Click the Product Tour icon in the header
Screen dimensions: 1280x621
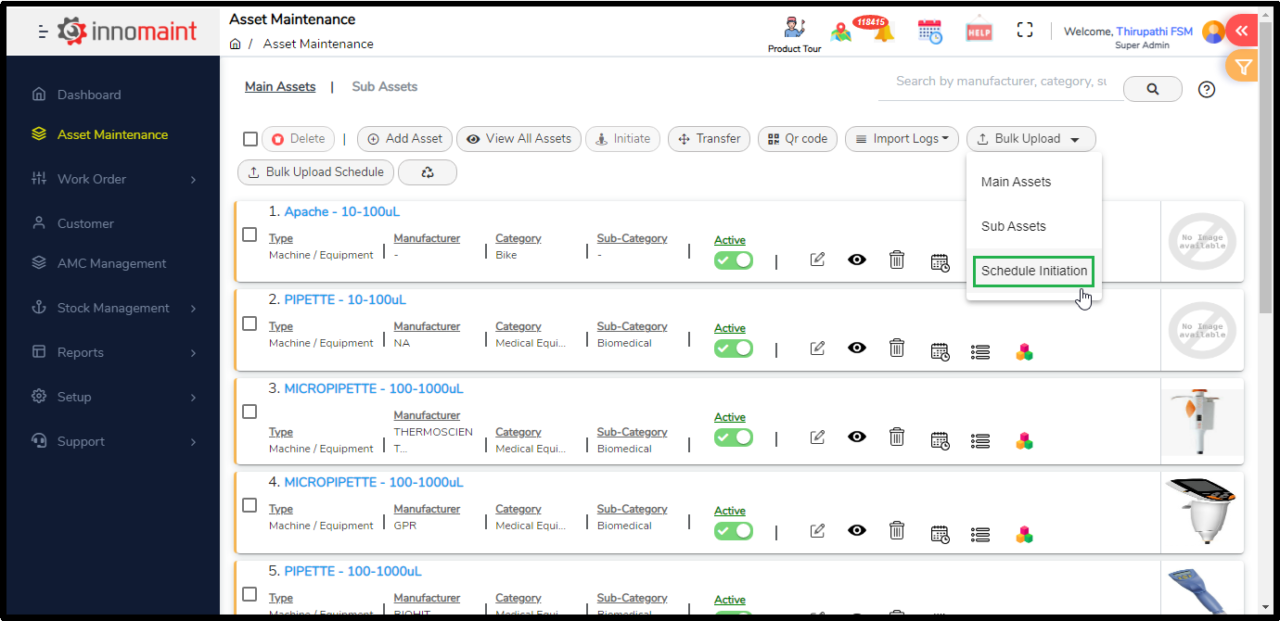[x=793, y=29]
